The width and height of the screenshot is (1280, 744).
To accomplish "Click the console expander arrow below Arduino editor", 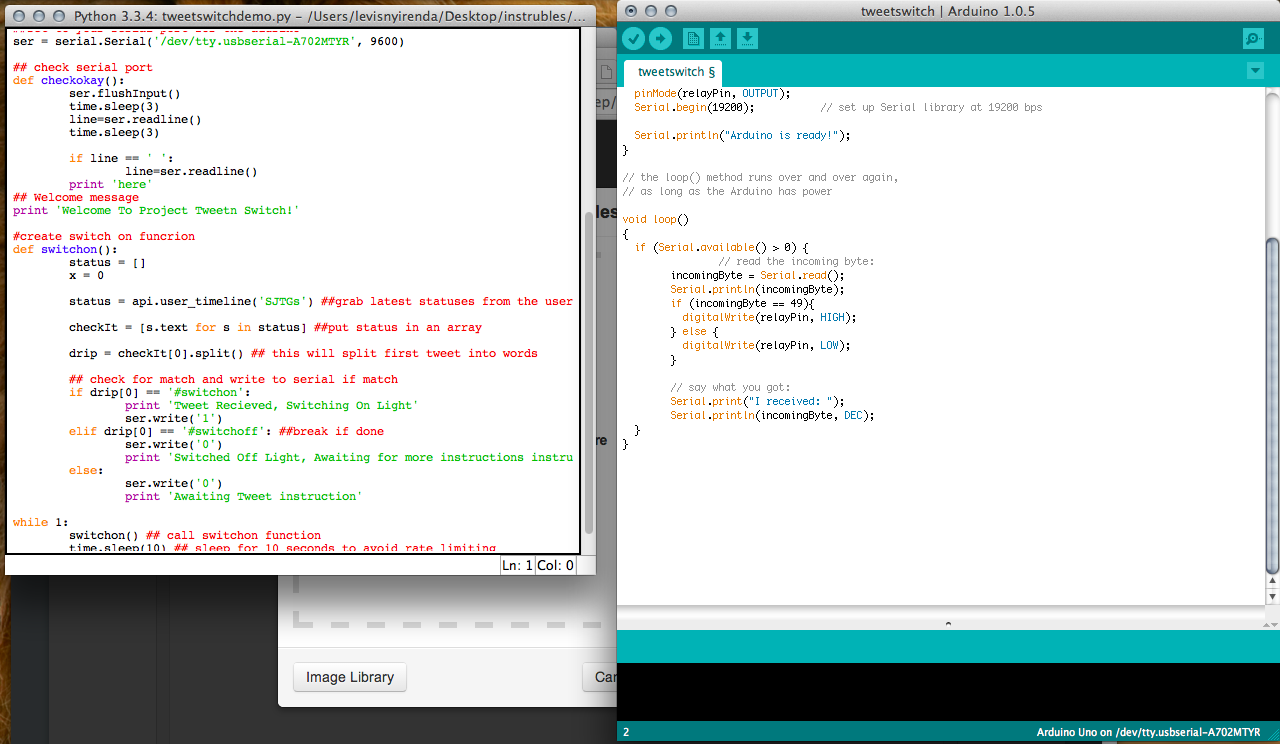I will click(x=948, y=623).
